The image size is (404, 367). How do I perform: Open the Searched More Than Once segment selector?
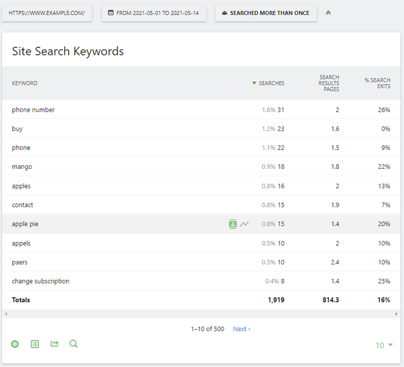click(x=266, y=13)
